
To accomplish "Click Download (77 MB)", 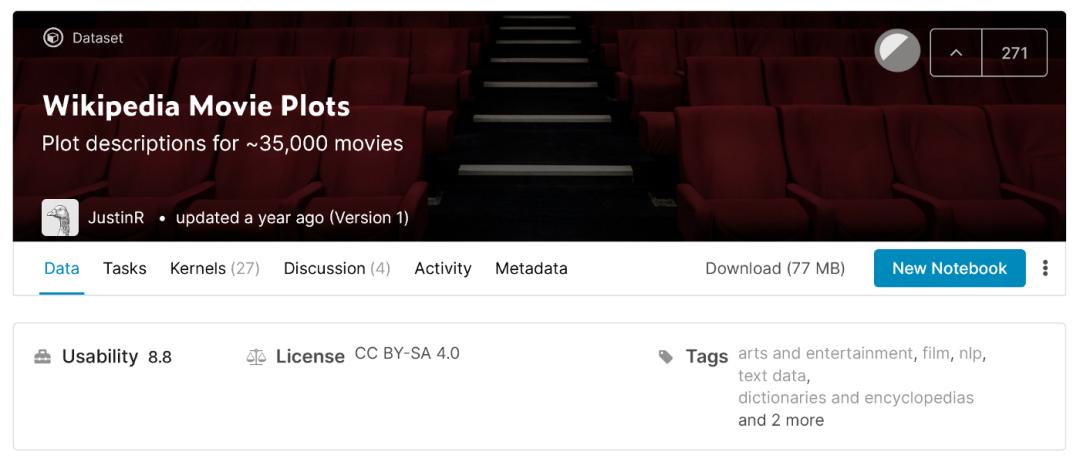I will (x=775, y=268).
